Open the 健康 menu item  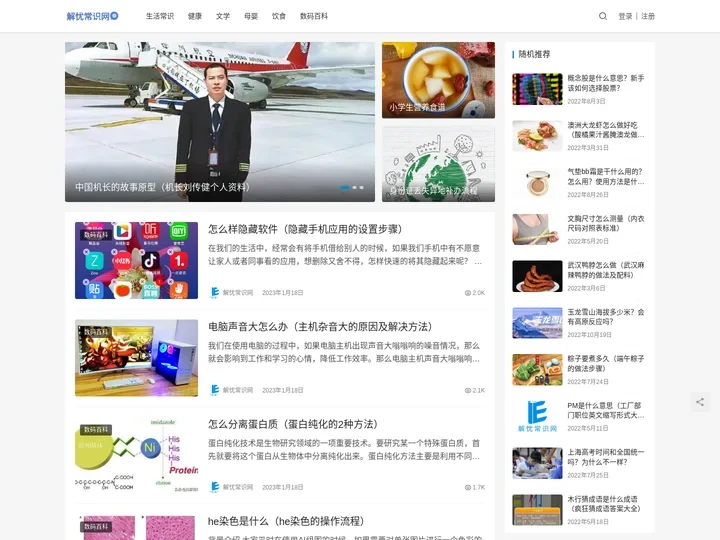tap(195, 16)
